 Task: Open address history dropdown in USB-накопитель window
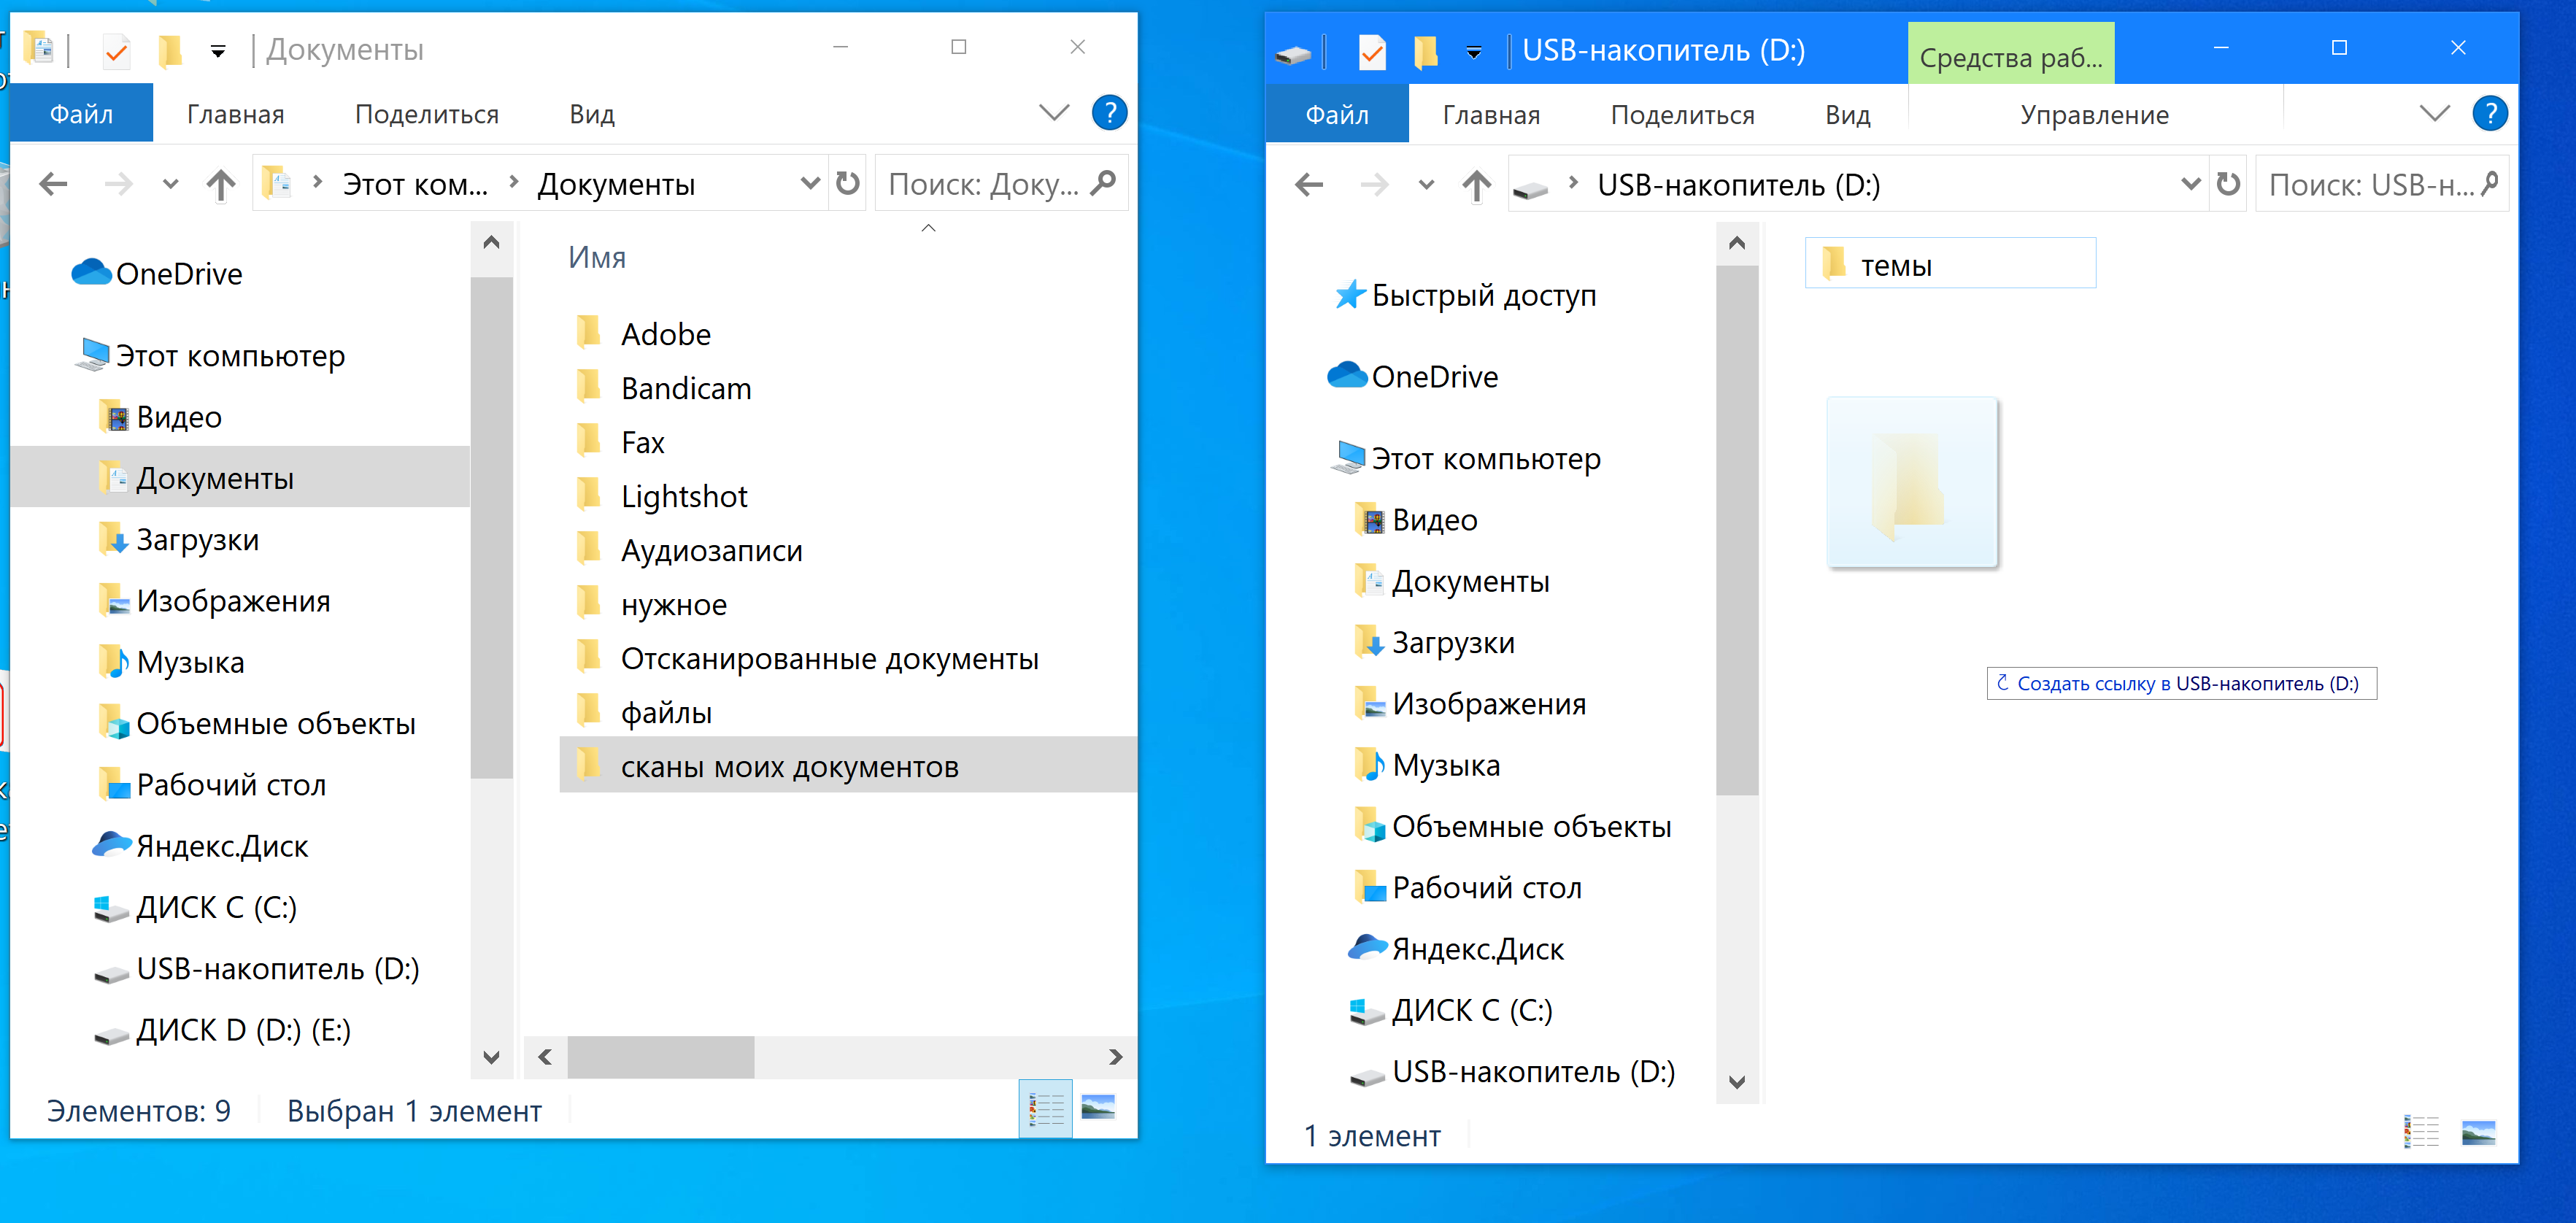click(2190, 185)
